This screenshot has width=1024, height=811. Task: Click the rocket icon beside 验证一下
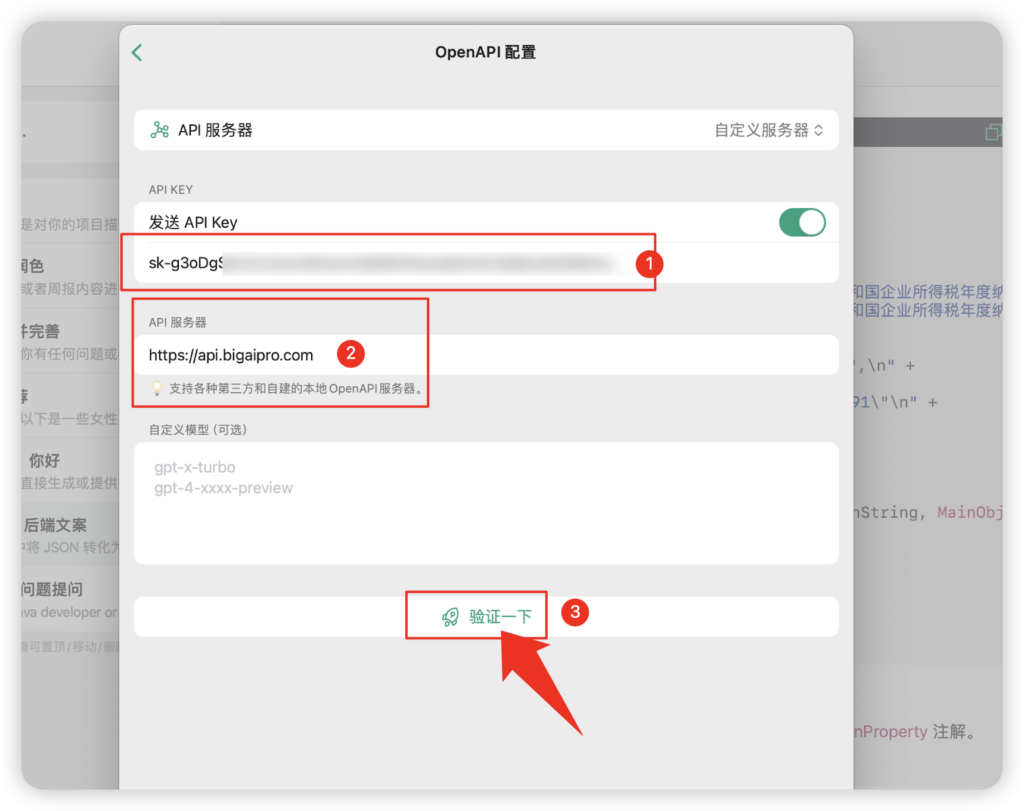pos(450,616)
